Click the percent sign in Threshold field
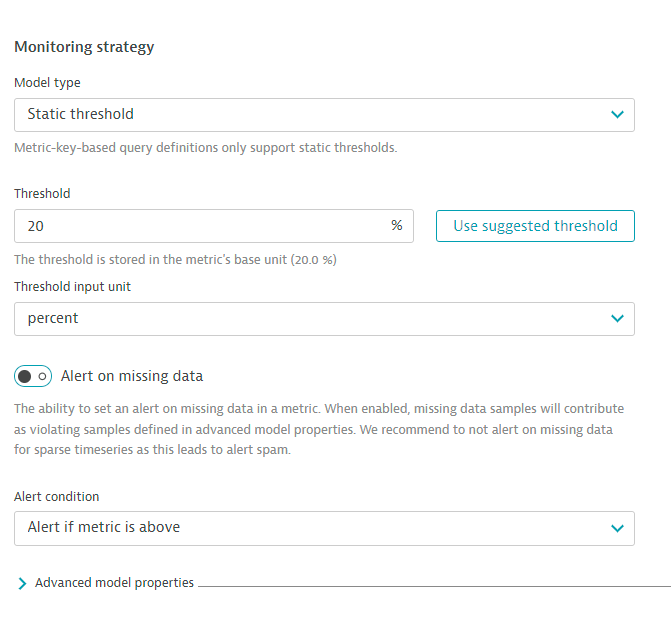Image resolution: width=671 pixels, height=619 pixels. coord(397,226)
